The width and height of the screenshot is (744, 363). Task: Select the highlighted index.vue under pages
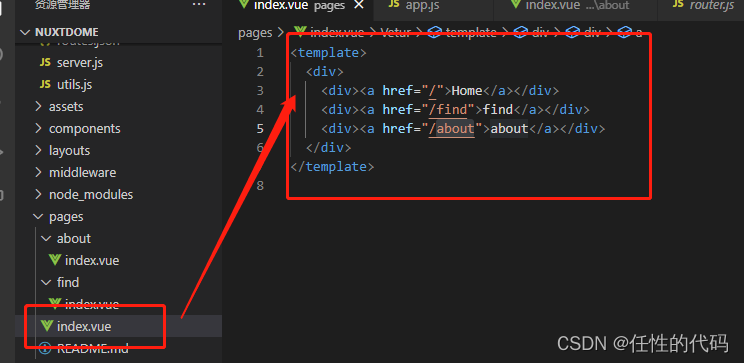point(84,326)
